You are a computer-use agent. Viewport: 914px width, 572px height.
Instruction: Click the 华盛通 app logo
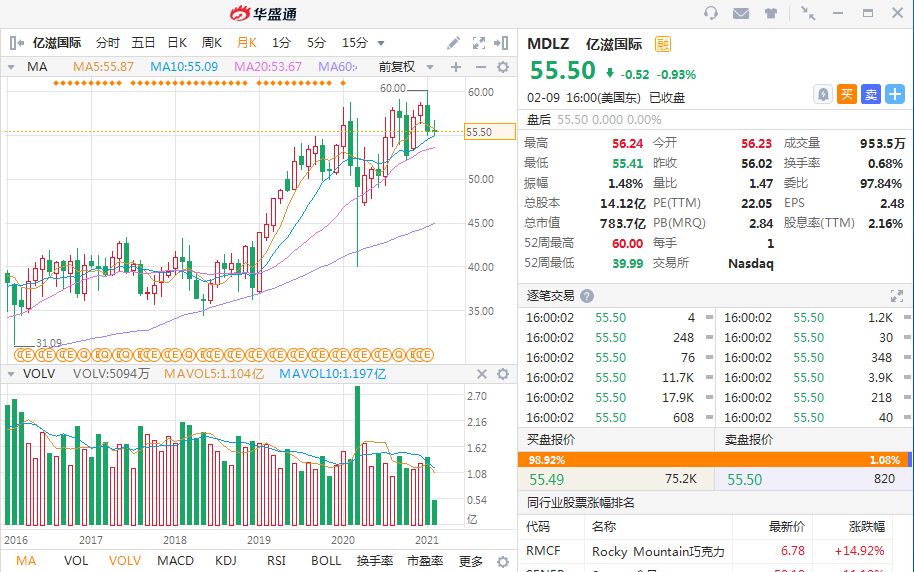(263, 13)
